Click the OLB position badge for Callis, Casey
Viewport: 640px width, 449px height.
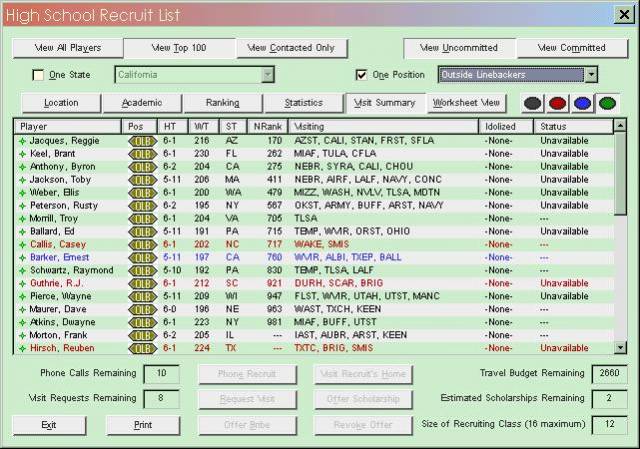(x=142, y=245)
